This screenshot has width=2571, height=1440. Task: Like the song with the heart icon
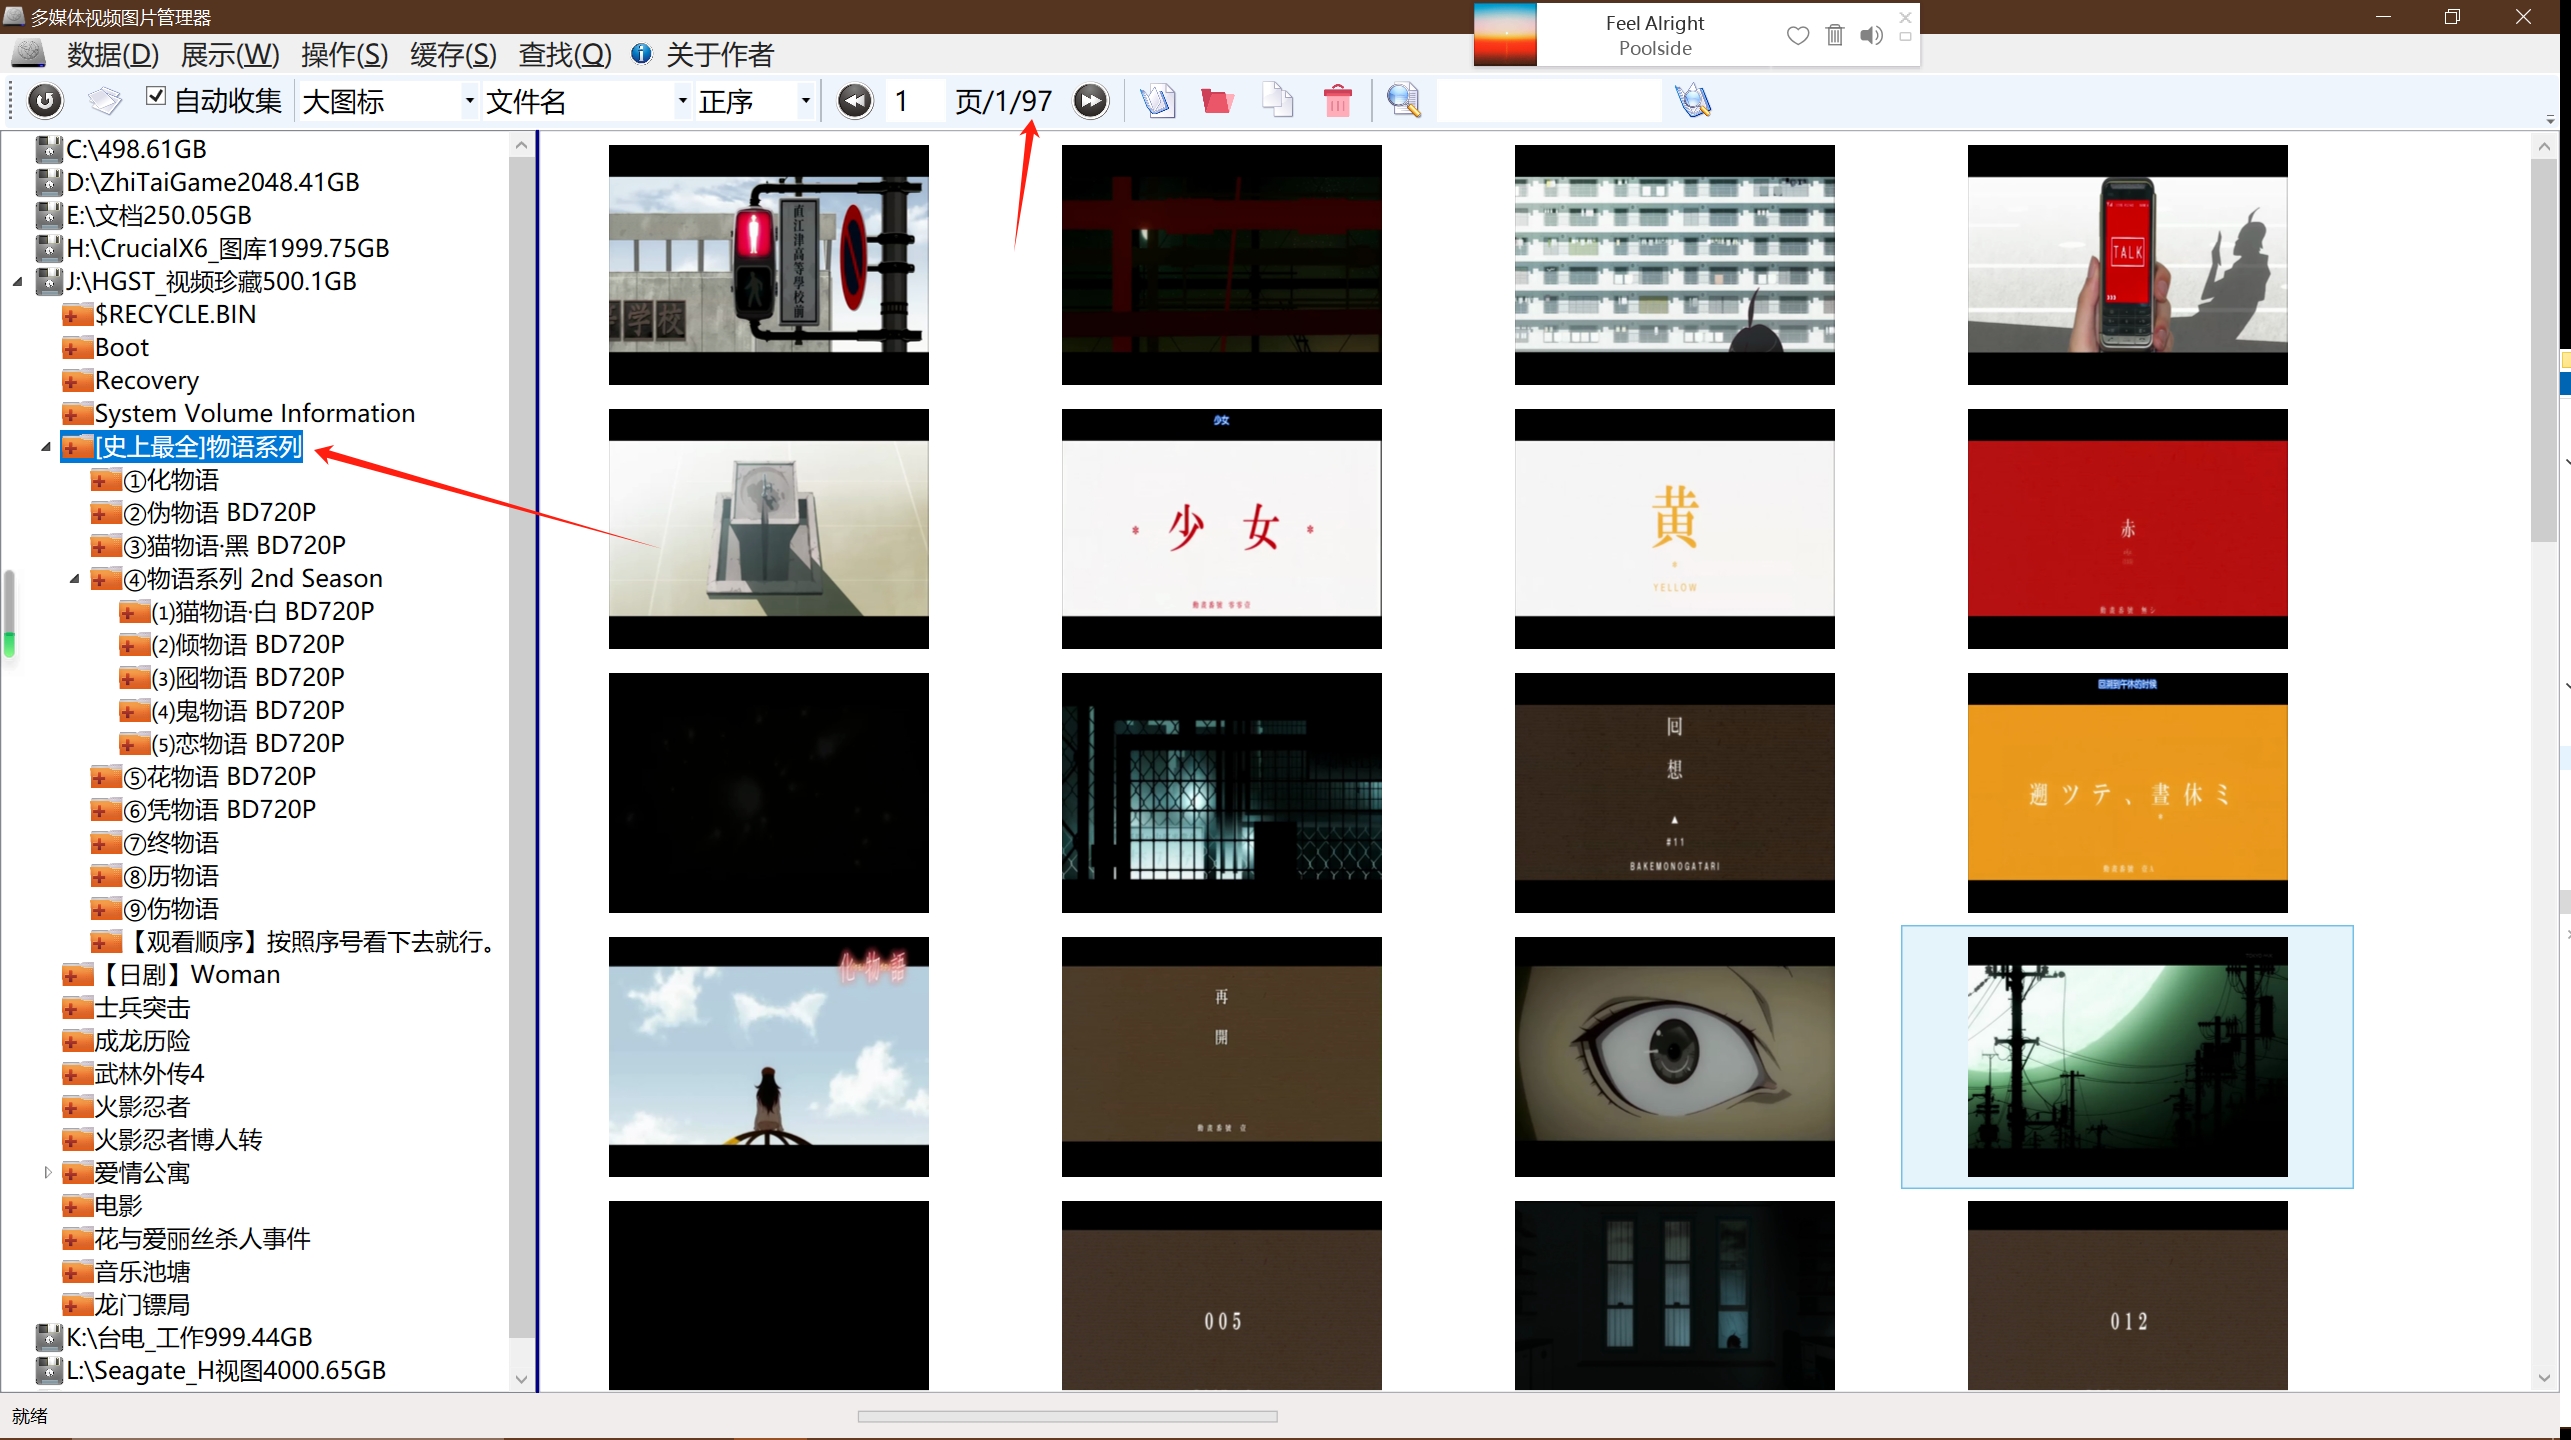click(x=1797, y=36)
